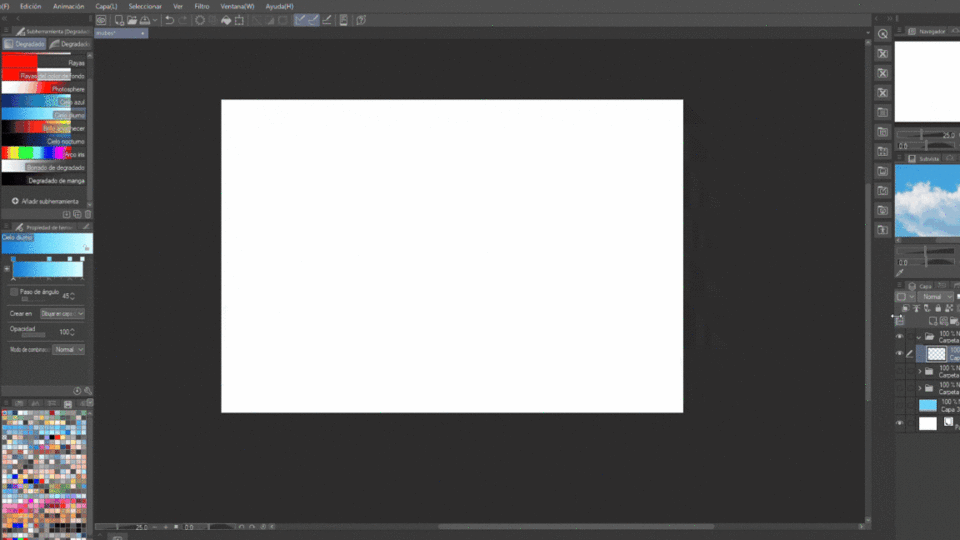The image size is (960, 540).
Task: Select the Degradado de manga preset
Action: point(43,181)
